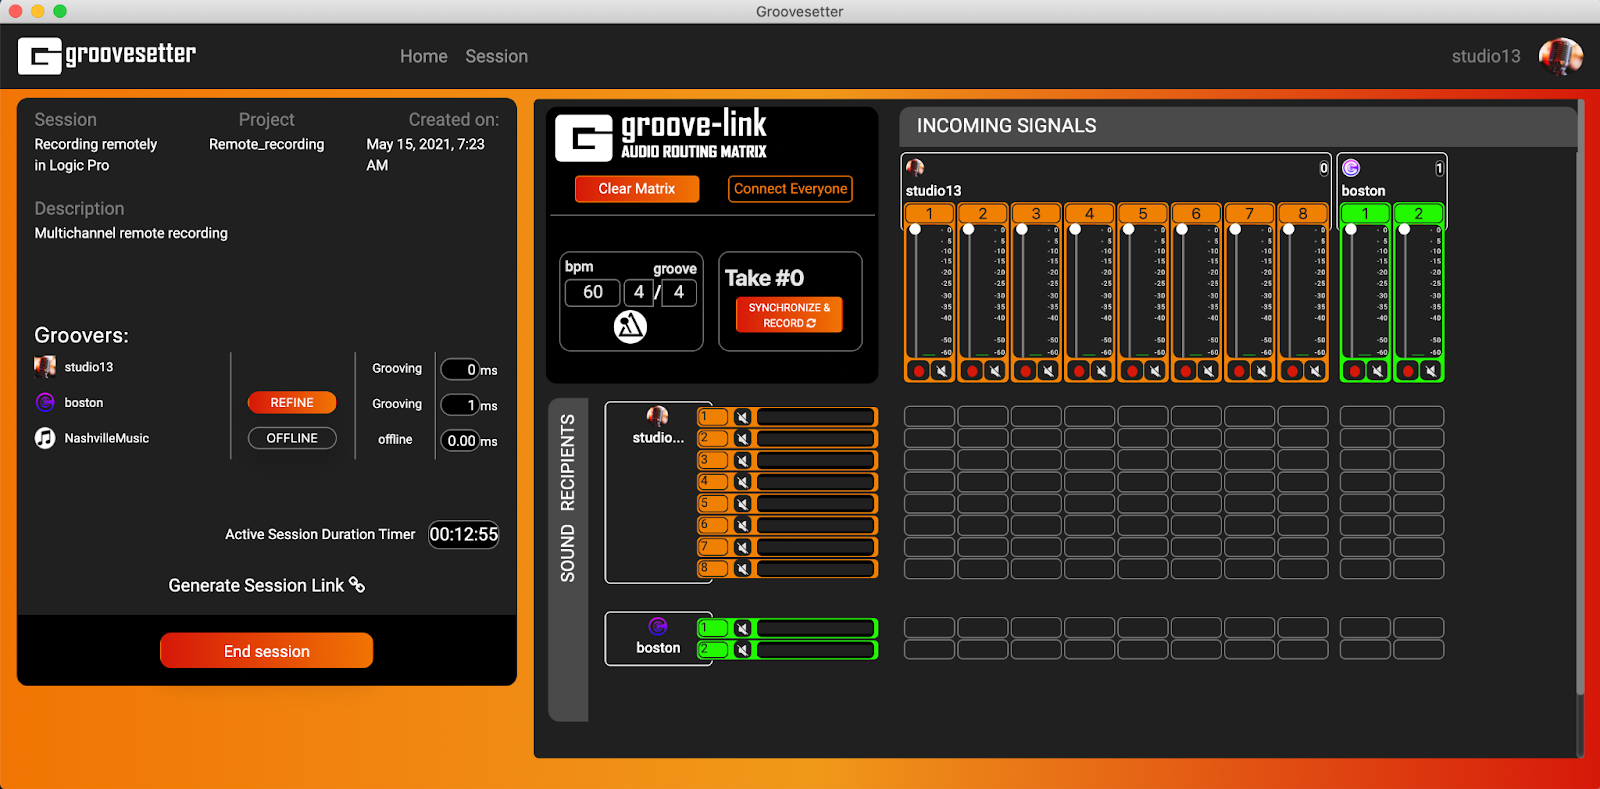Click the Synchronize & Record button
The image size is (1600, 789).
789,315
